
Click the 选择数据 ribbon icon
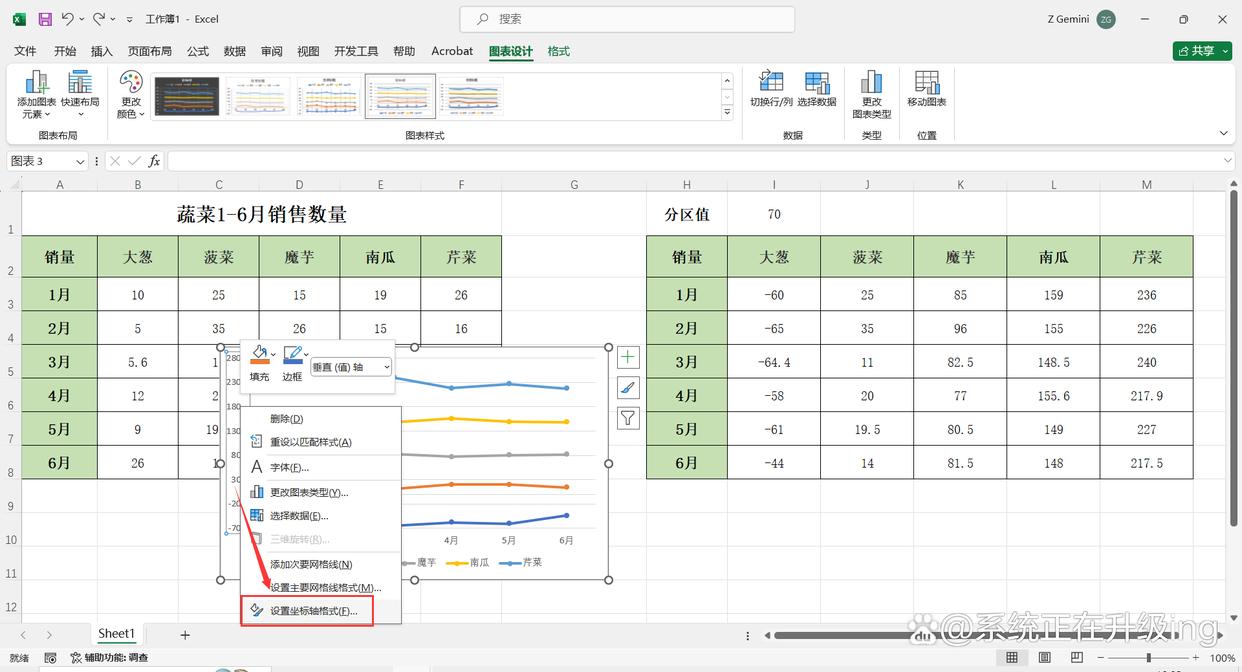817,89
